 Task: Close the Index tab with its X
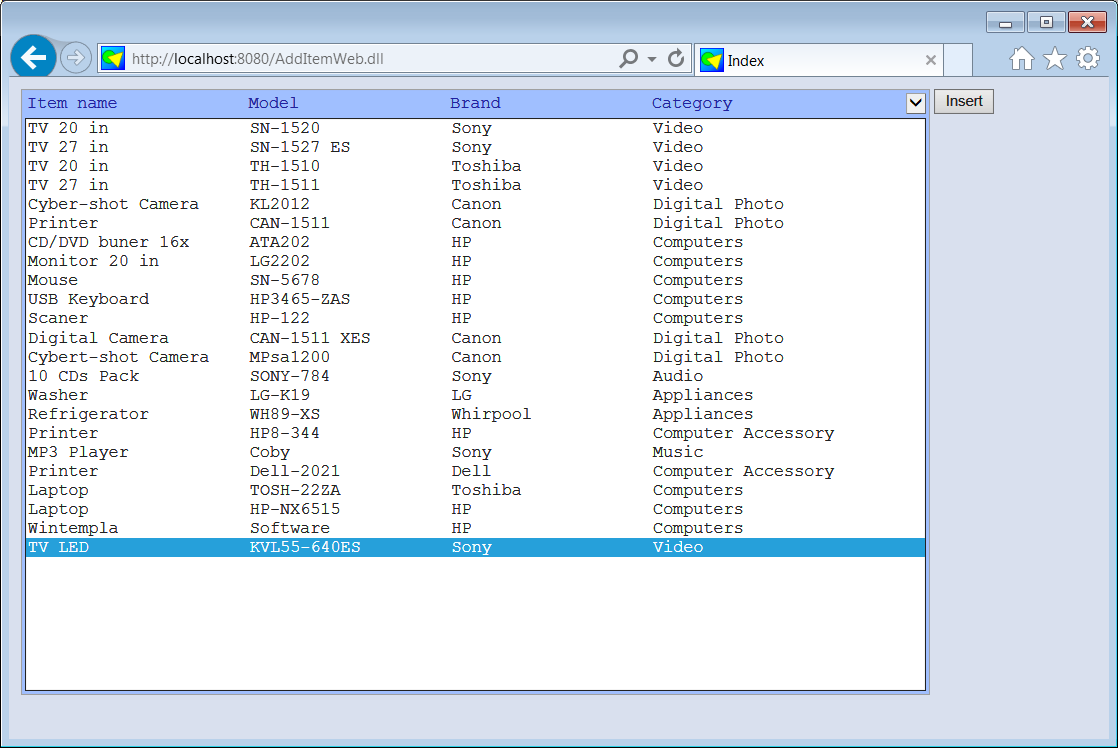[930, 61]
